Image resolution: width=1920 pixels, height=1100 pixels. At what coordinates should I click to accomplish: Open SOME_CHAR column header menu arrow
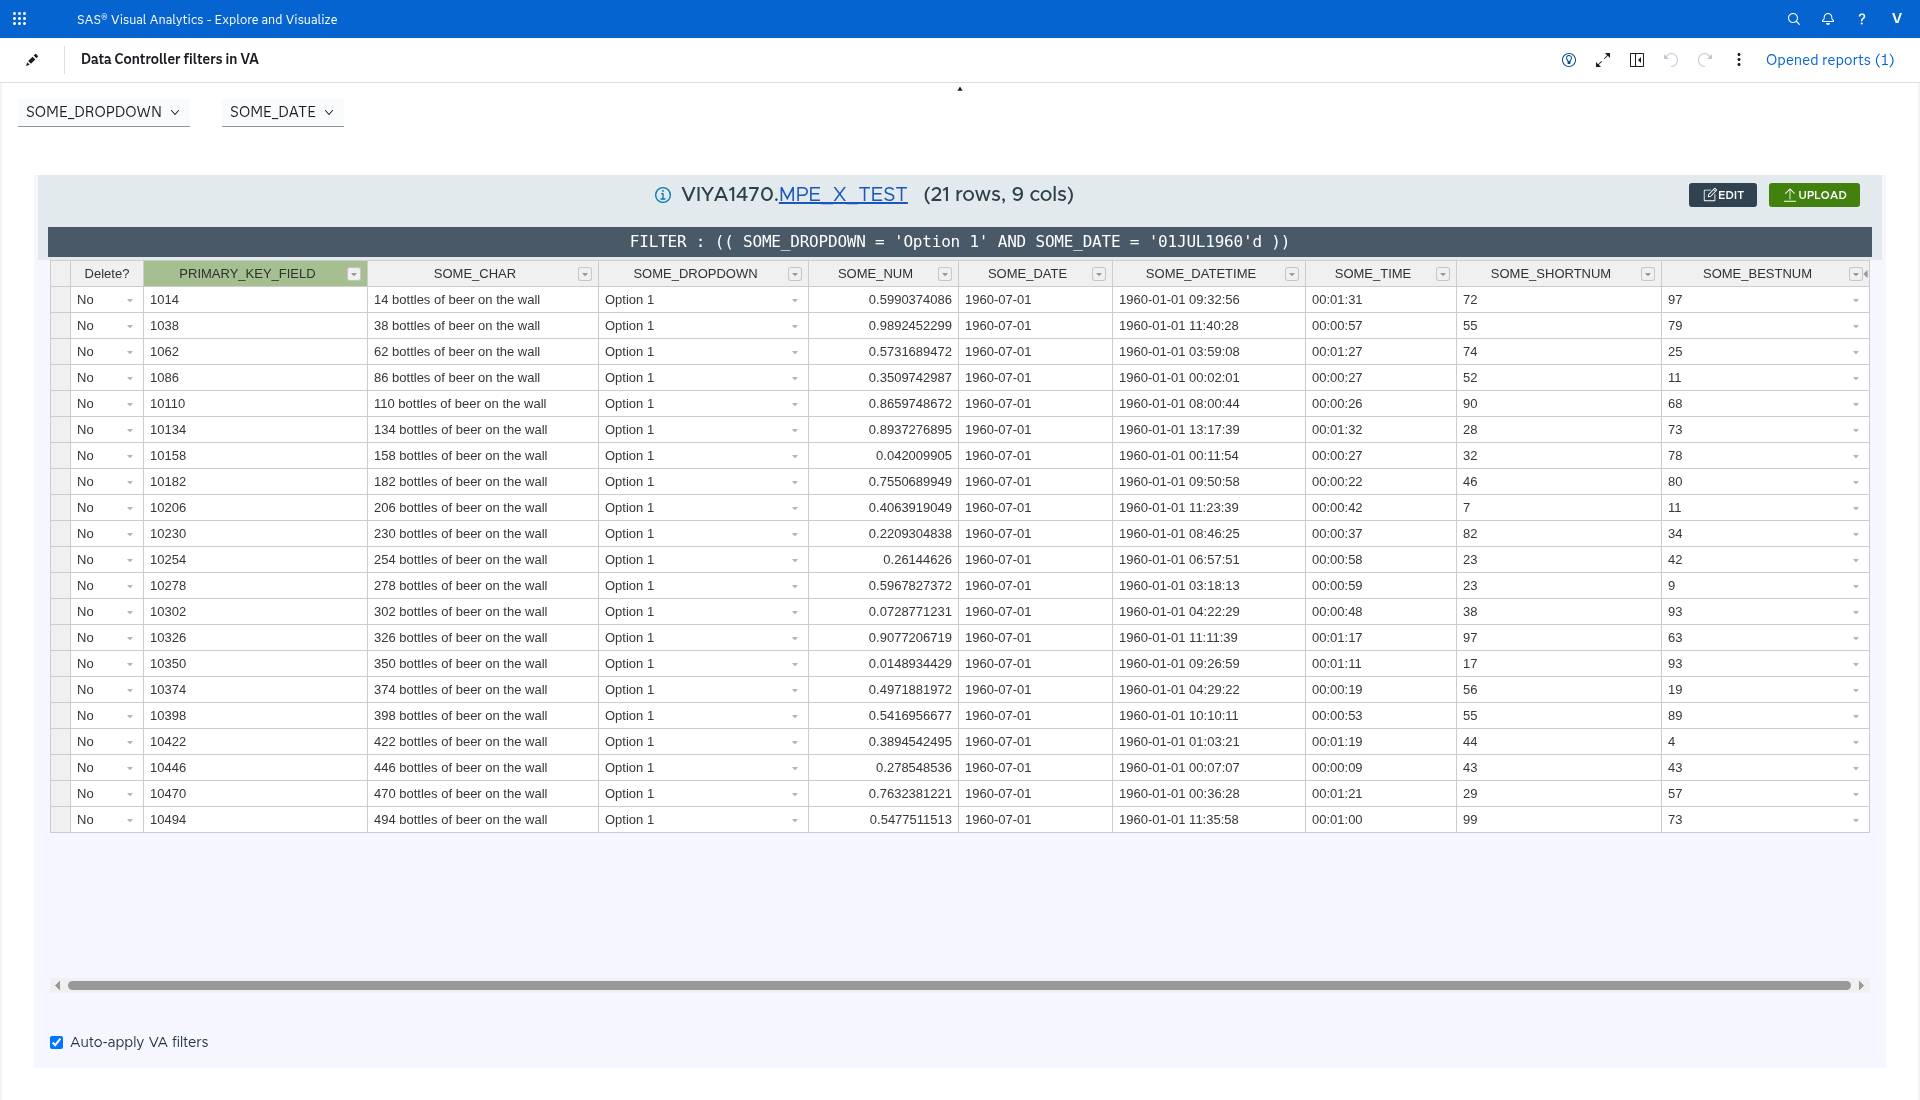[x=585, y=274]
